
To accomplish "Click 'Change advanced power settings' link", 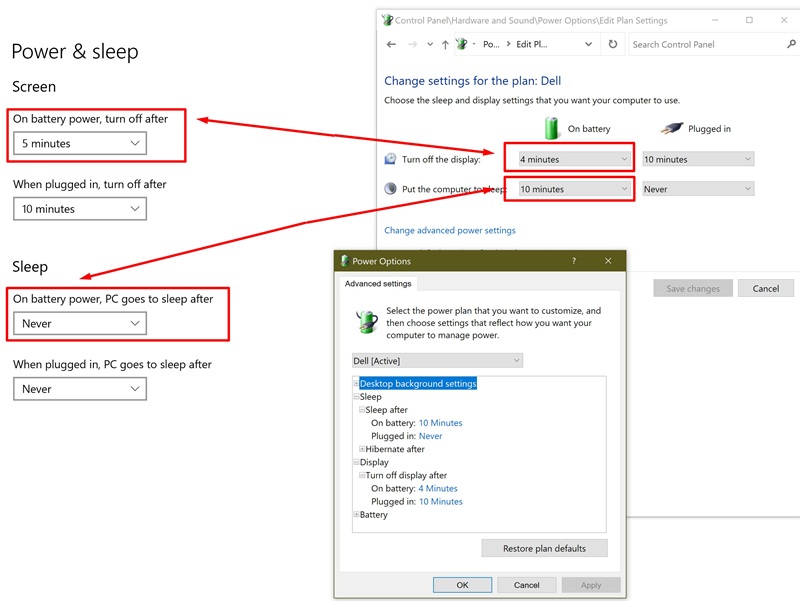I will [450, 230].
